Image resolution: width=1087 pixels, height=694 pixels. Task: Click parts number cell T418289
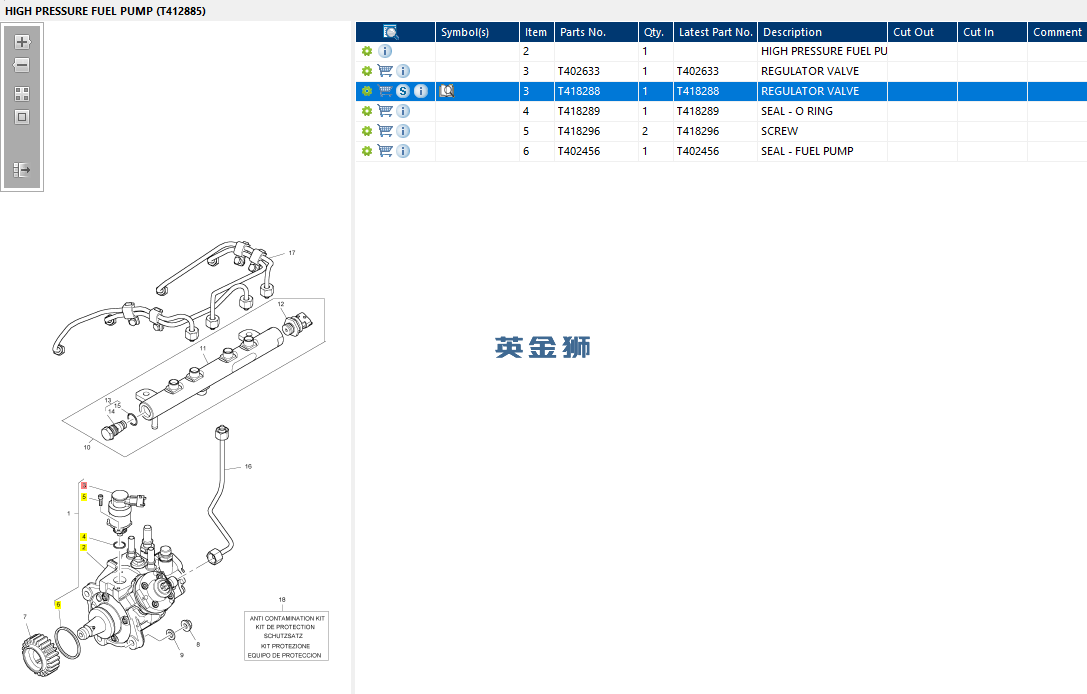[596, 111]
